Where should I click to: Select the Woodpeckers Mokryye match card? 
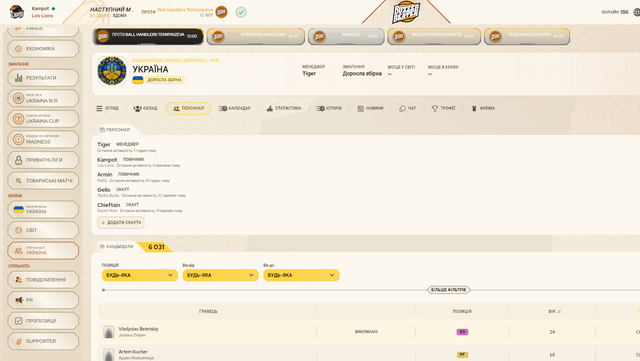(x=434, y=36)
